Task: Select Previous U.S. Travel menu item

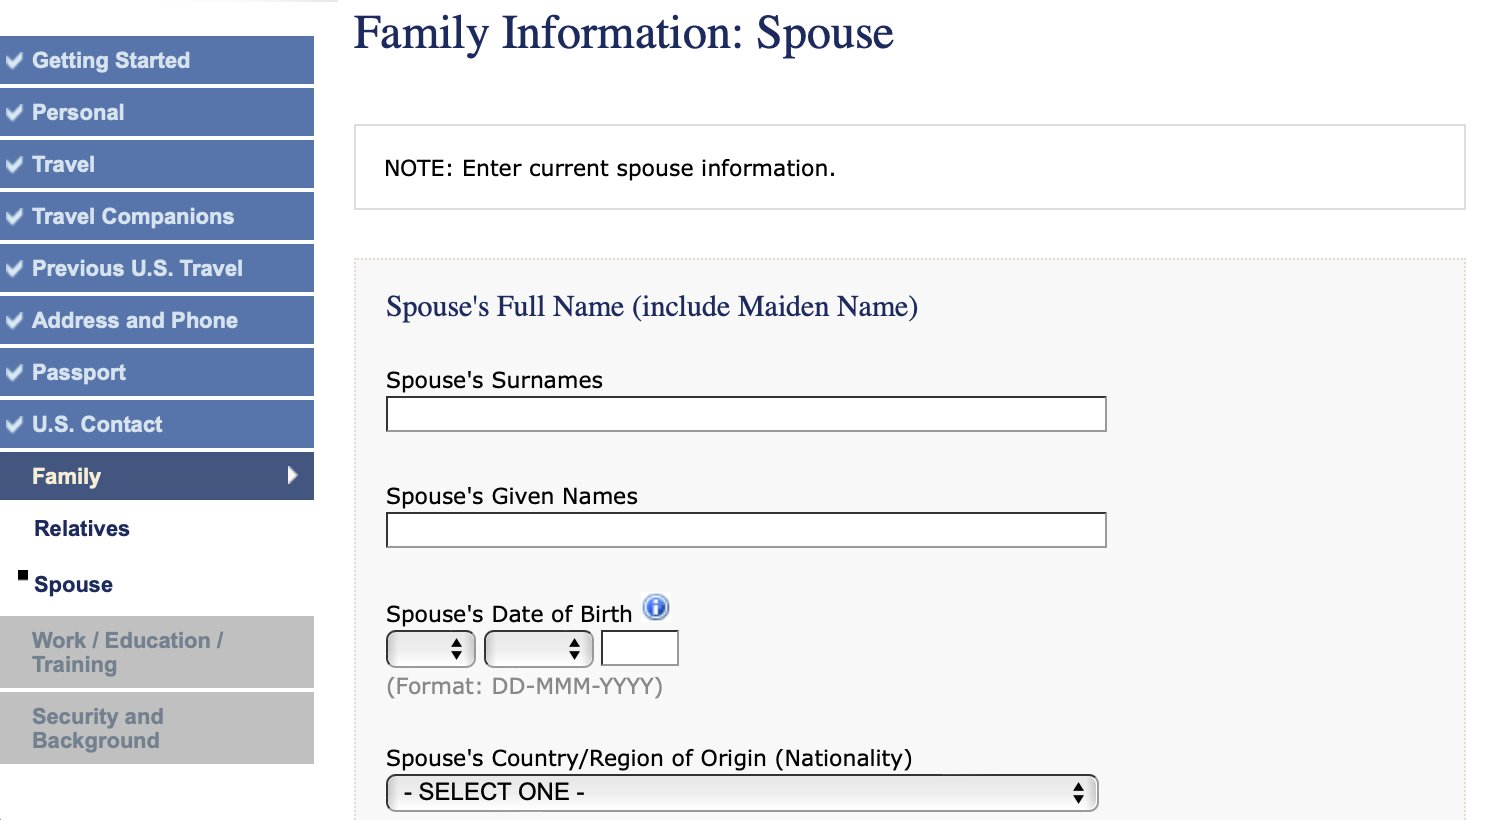Action: [157, 268]
